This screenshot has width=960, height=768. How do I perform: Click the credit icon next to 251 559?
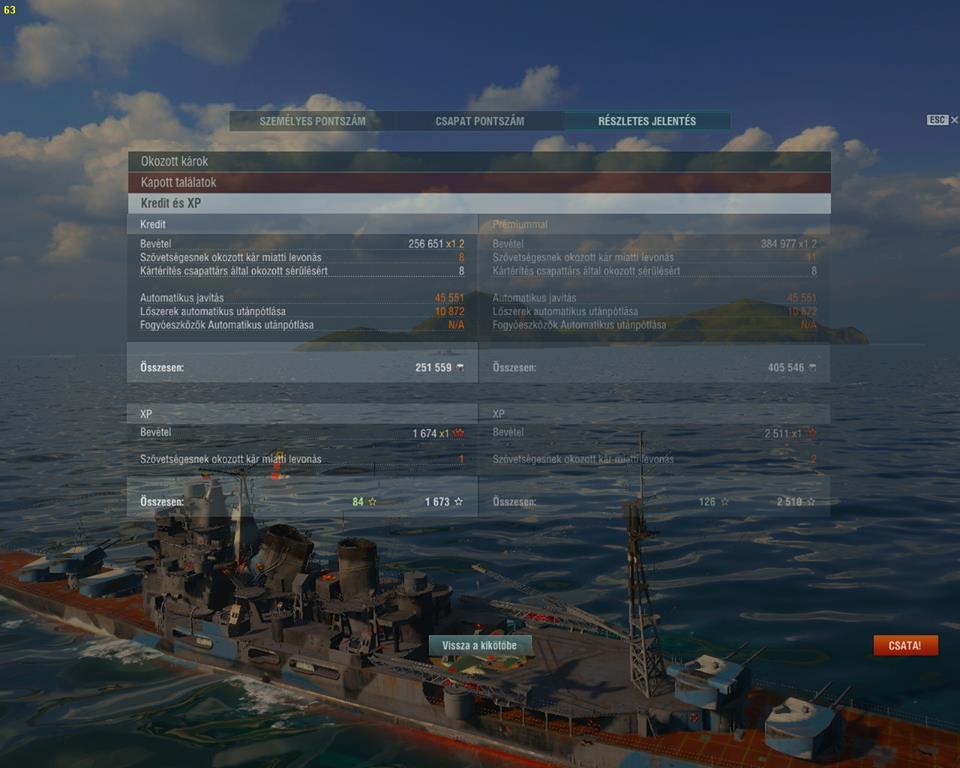460,367
